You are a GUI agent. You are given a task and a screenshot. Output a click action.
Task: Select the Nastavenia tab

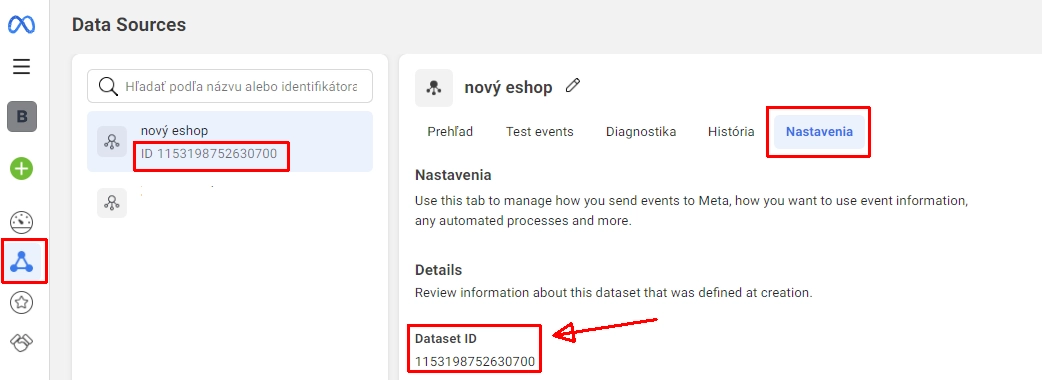coord(819,132)
